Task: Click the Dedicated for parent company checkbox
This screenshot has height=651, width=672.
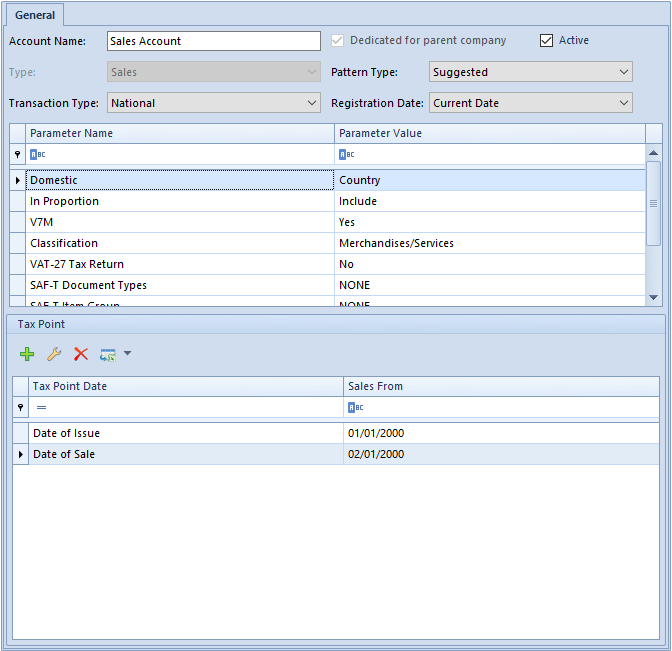Action: [x=337, y=41]
